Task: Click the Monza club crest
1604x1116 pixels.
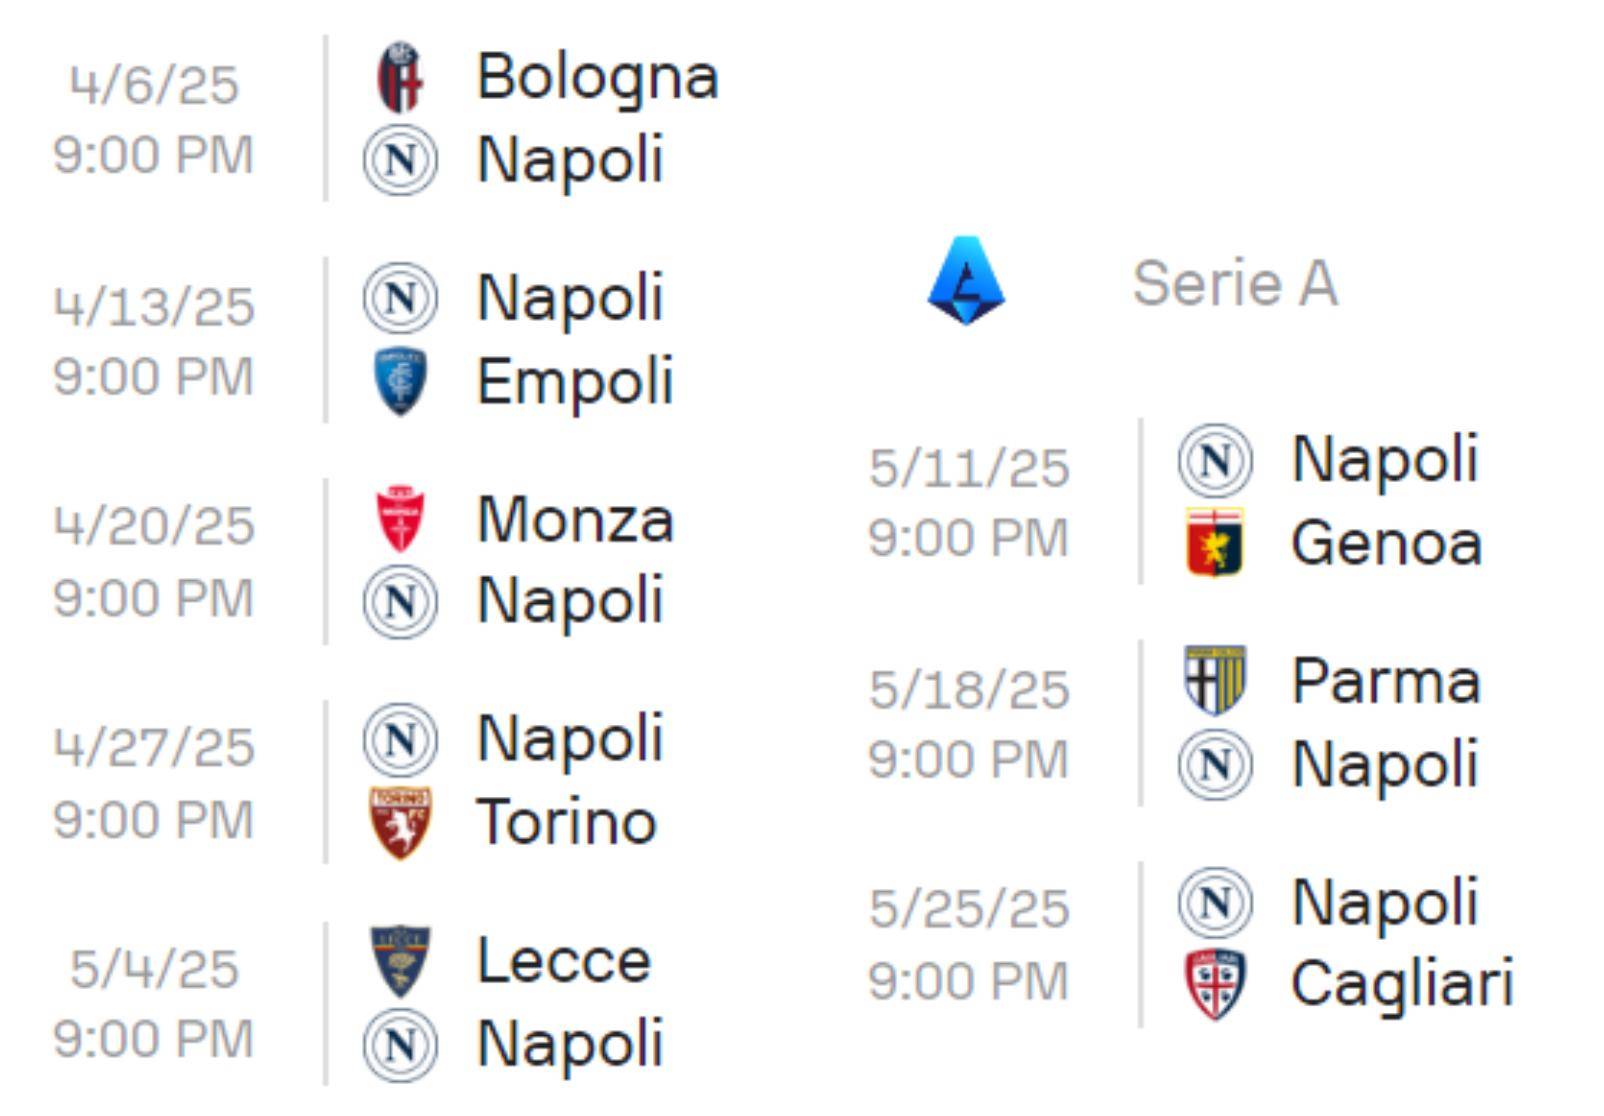Action: pos(400,519)
